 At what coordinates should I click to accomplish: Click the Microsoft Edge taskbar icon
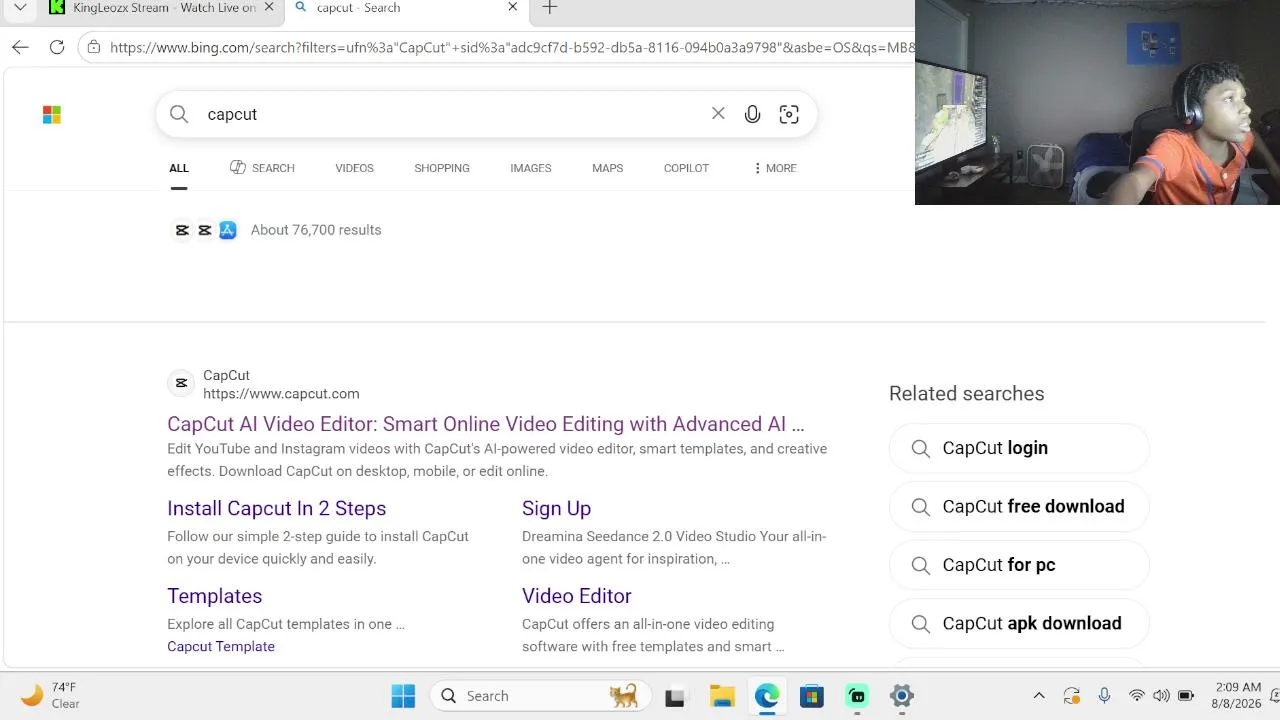pyautogui.click(x=767, y=696)
